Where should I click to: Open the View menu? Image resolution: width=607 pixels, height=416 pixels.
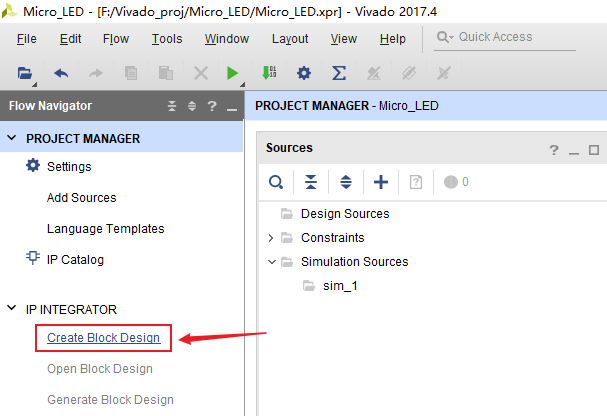coord(344,39)
